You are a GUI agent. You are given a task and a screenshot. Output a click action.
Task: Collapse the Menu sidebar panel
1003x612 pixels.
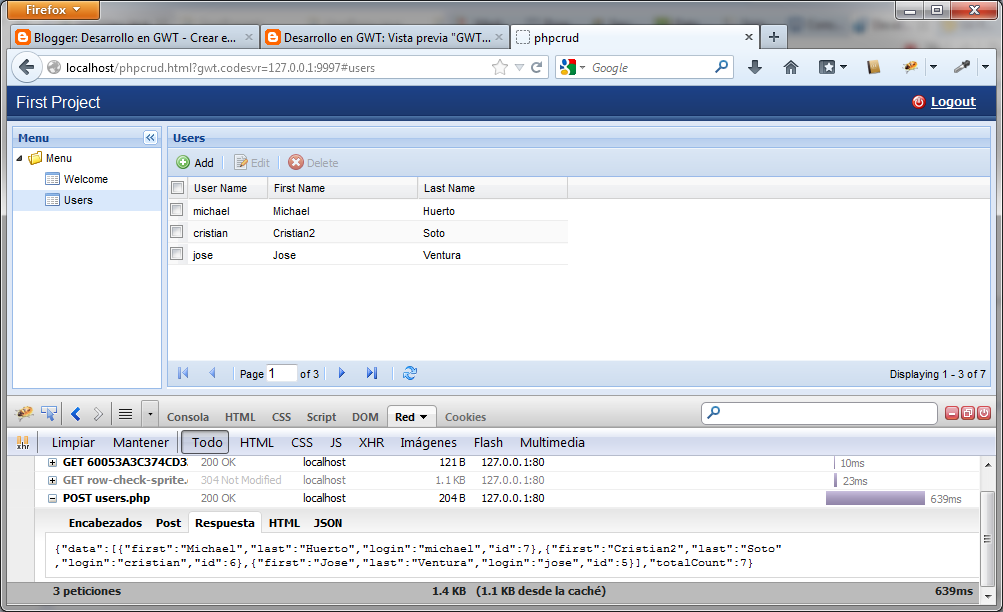tap(151, 137)
